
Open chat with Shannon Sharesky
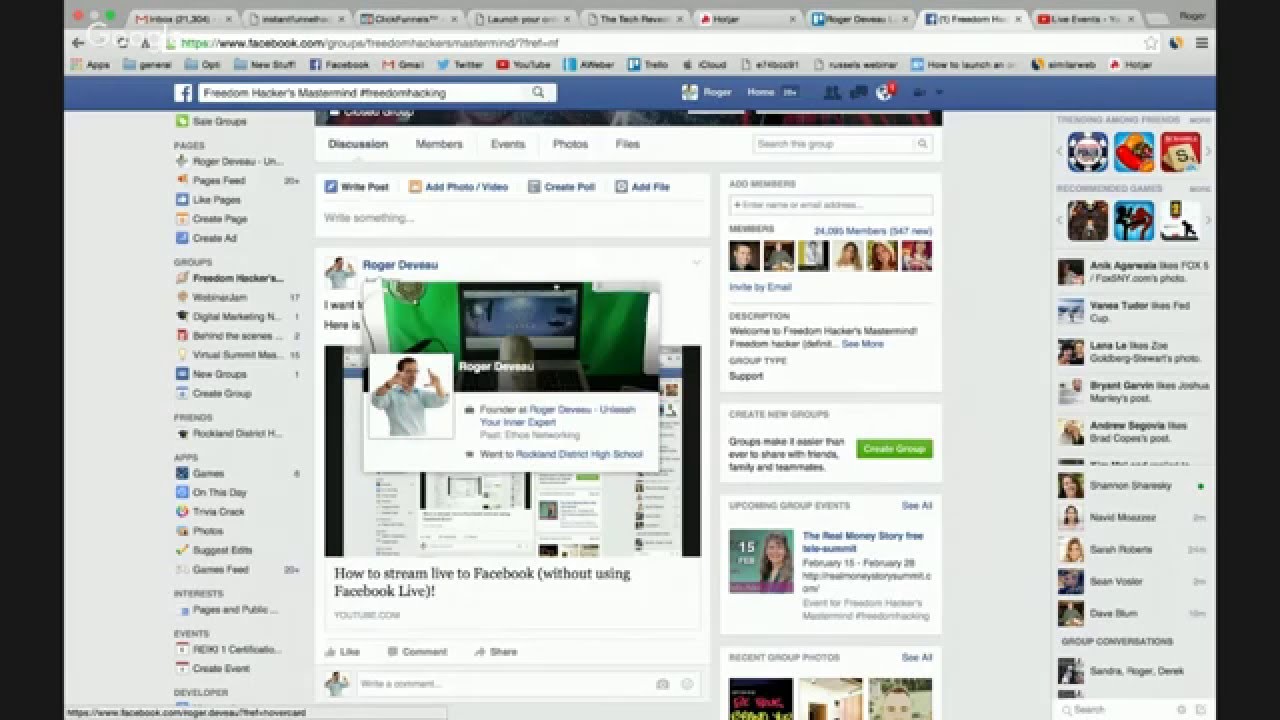1132,486
